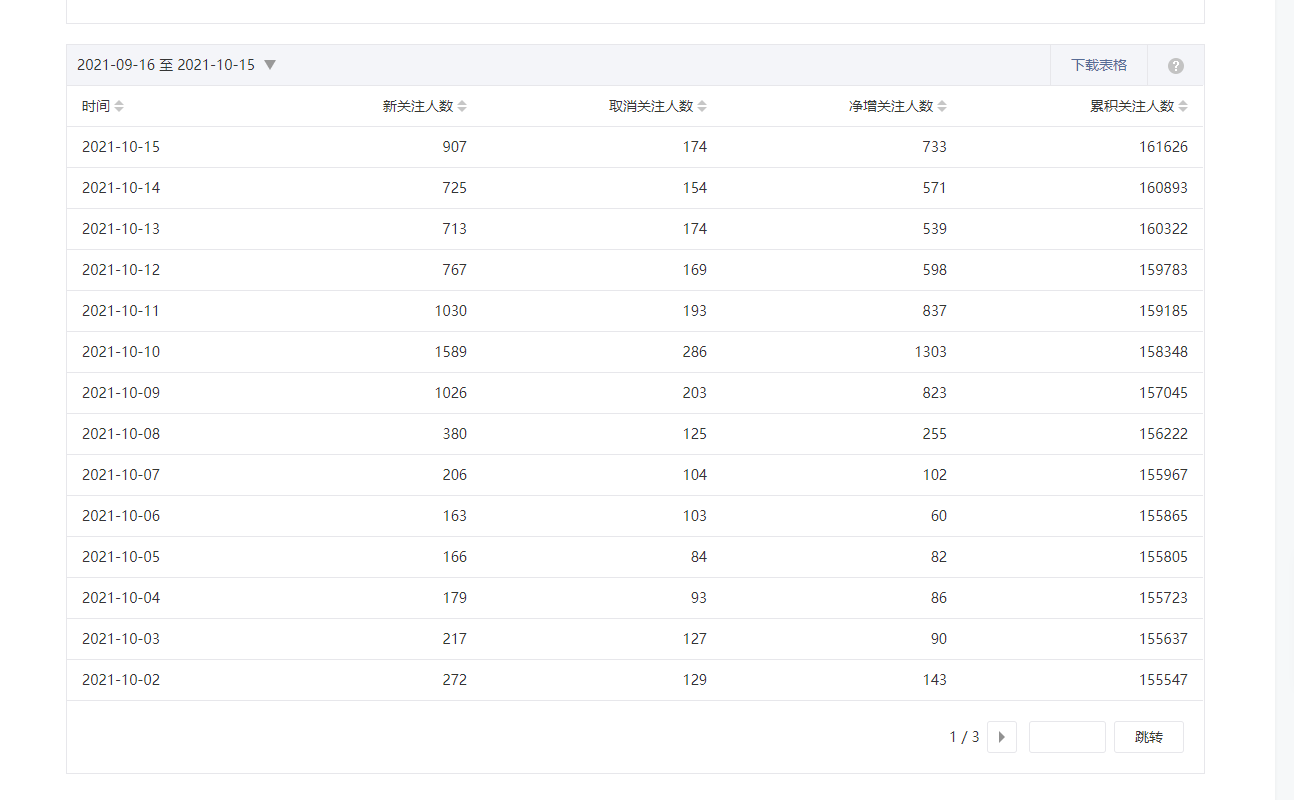Screen dimensions: 1294x800
Task: Click unfollow count 286
Action: [x=694, y=352]
